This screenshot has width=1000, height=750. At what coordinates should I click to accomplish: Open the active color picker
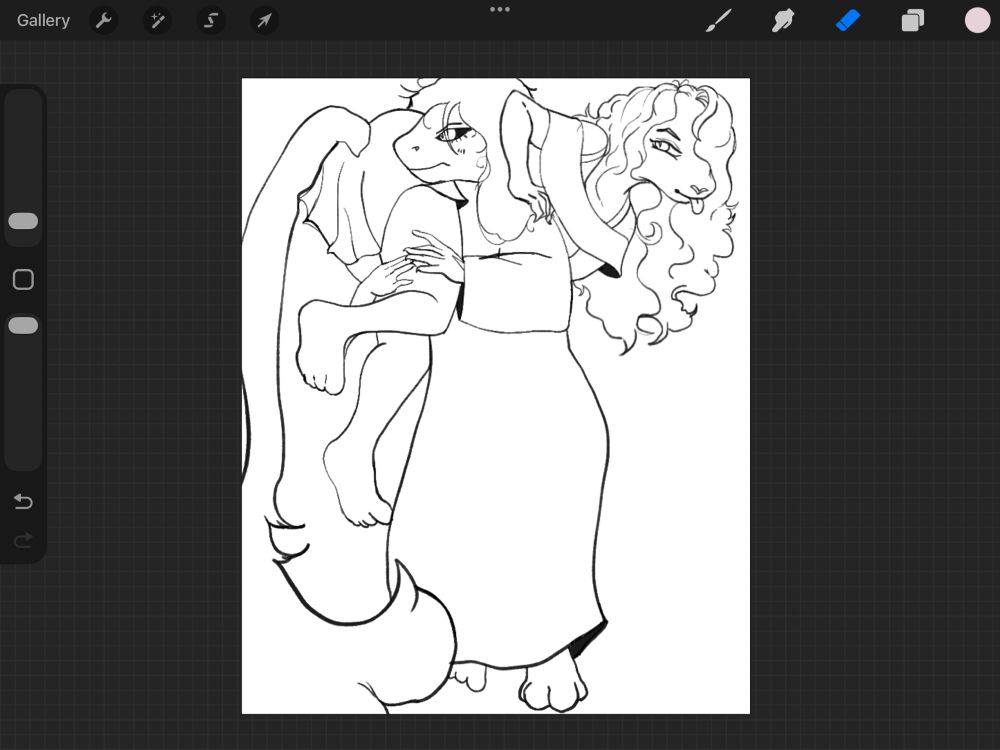[977, 20]
